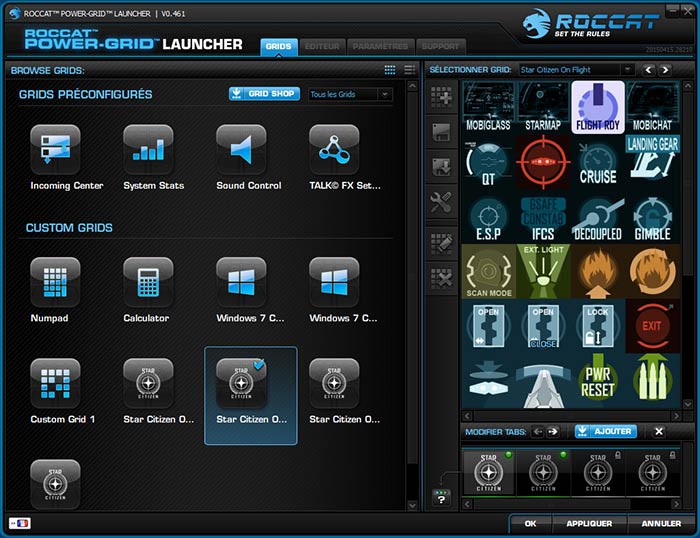This screenshot has width=700, height=538.
Task: Click the GIMBLE icon
Action: click(x=653, y=217)
